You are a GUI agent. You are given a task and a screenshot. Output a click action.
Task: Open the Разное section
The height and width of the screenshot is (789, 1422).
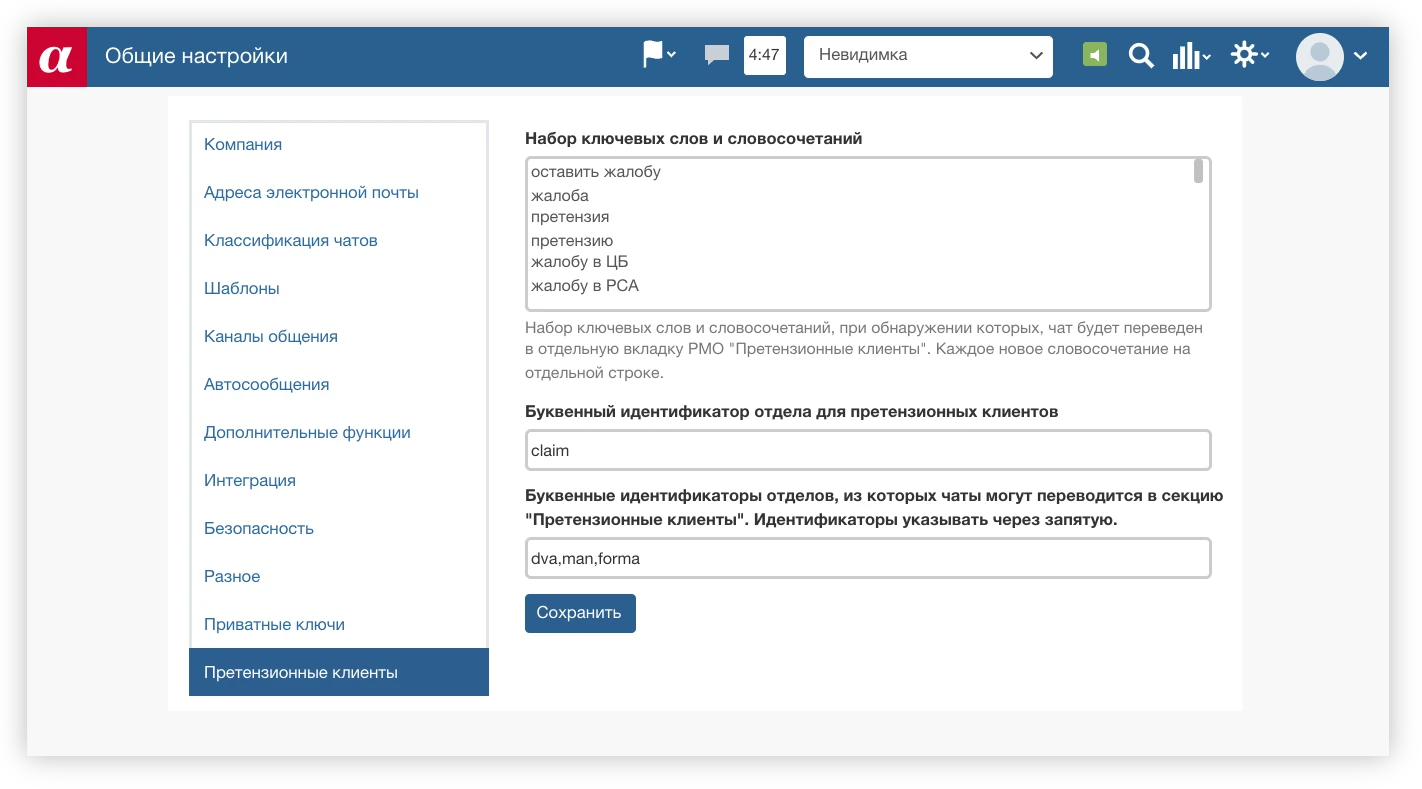tap(338, 576)
